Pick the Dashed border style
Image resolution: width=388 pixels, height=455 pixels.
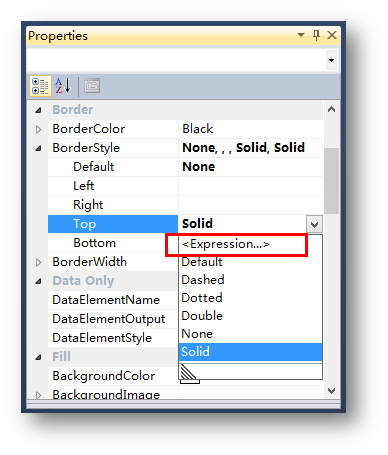tap(251, 280)
